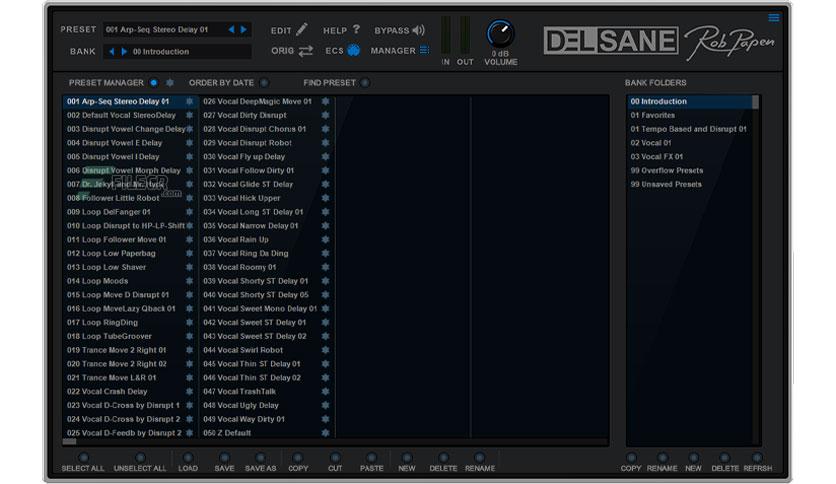Star the 044 Vocal Swirl Robot preset
Screen dimensions: 836x484
(325, 350)
